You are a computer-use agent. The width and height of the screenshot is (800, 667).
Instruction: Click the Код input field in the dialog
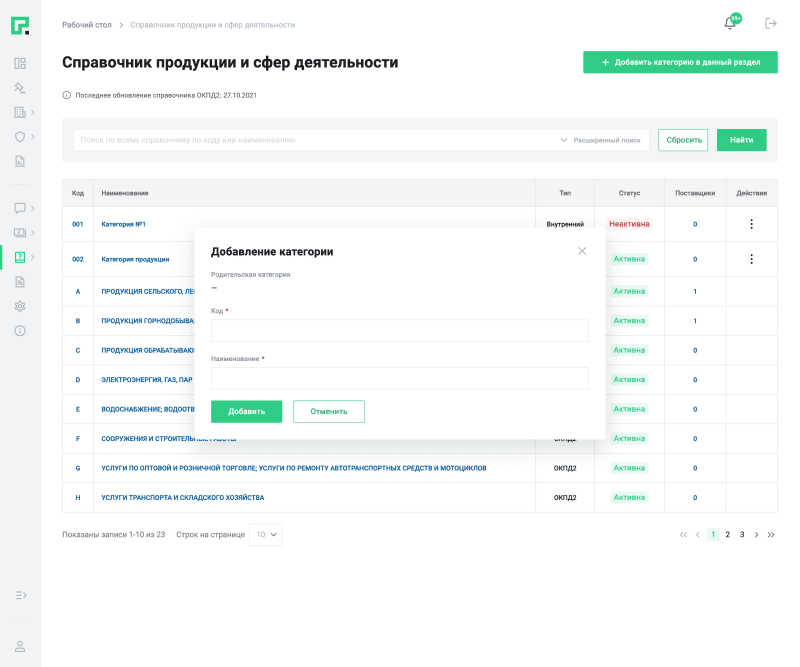point(399,330)
